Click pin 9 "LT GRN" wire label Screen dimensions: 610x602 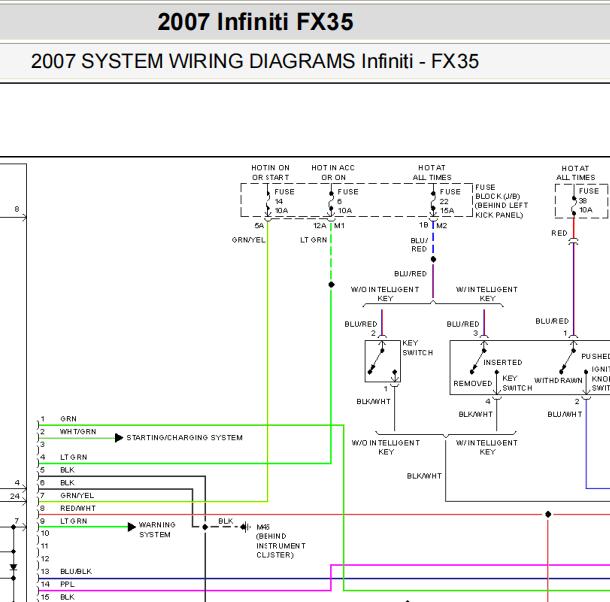coord(74,521)
